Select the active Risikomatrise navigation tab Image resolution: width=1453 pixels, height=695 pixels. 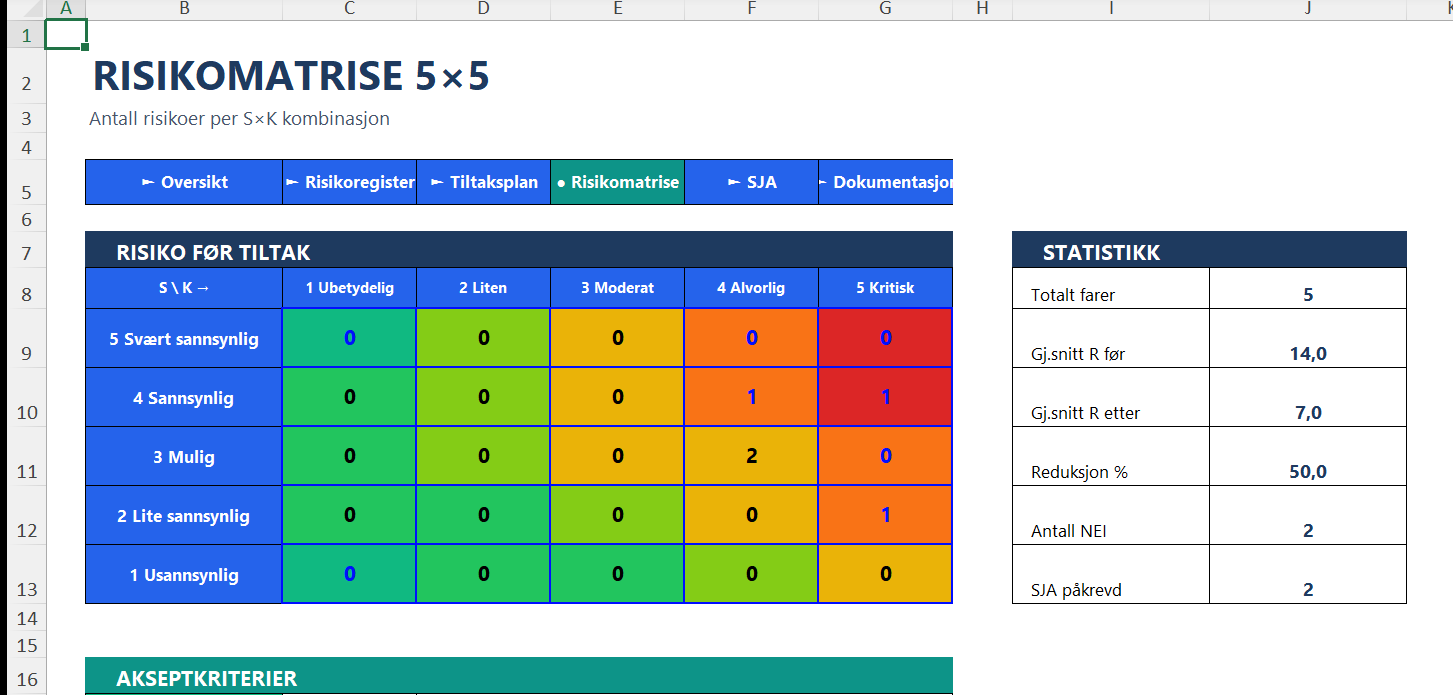click(x=617, y=182)
